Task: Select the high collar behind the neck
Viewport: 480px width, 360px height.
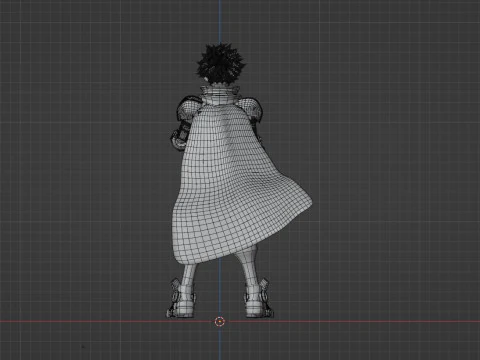Action: [x=220, y=95]
